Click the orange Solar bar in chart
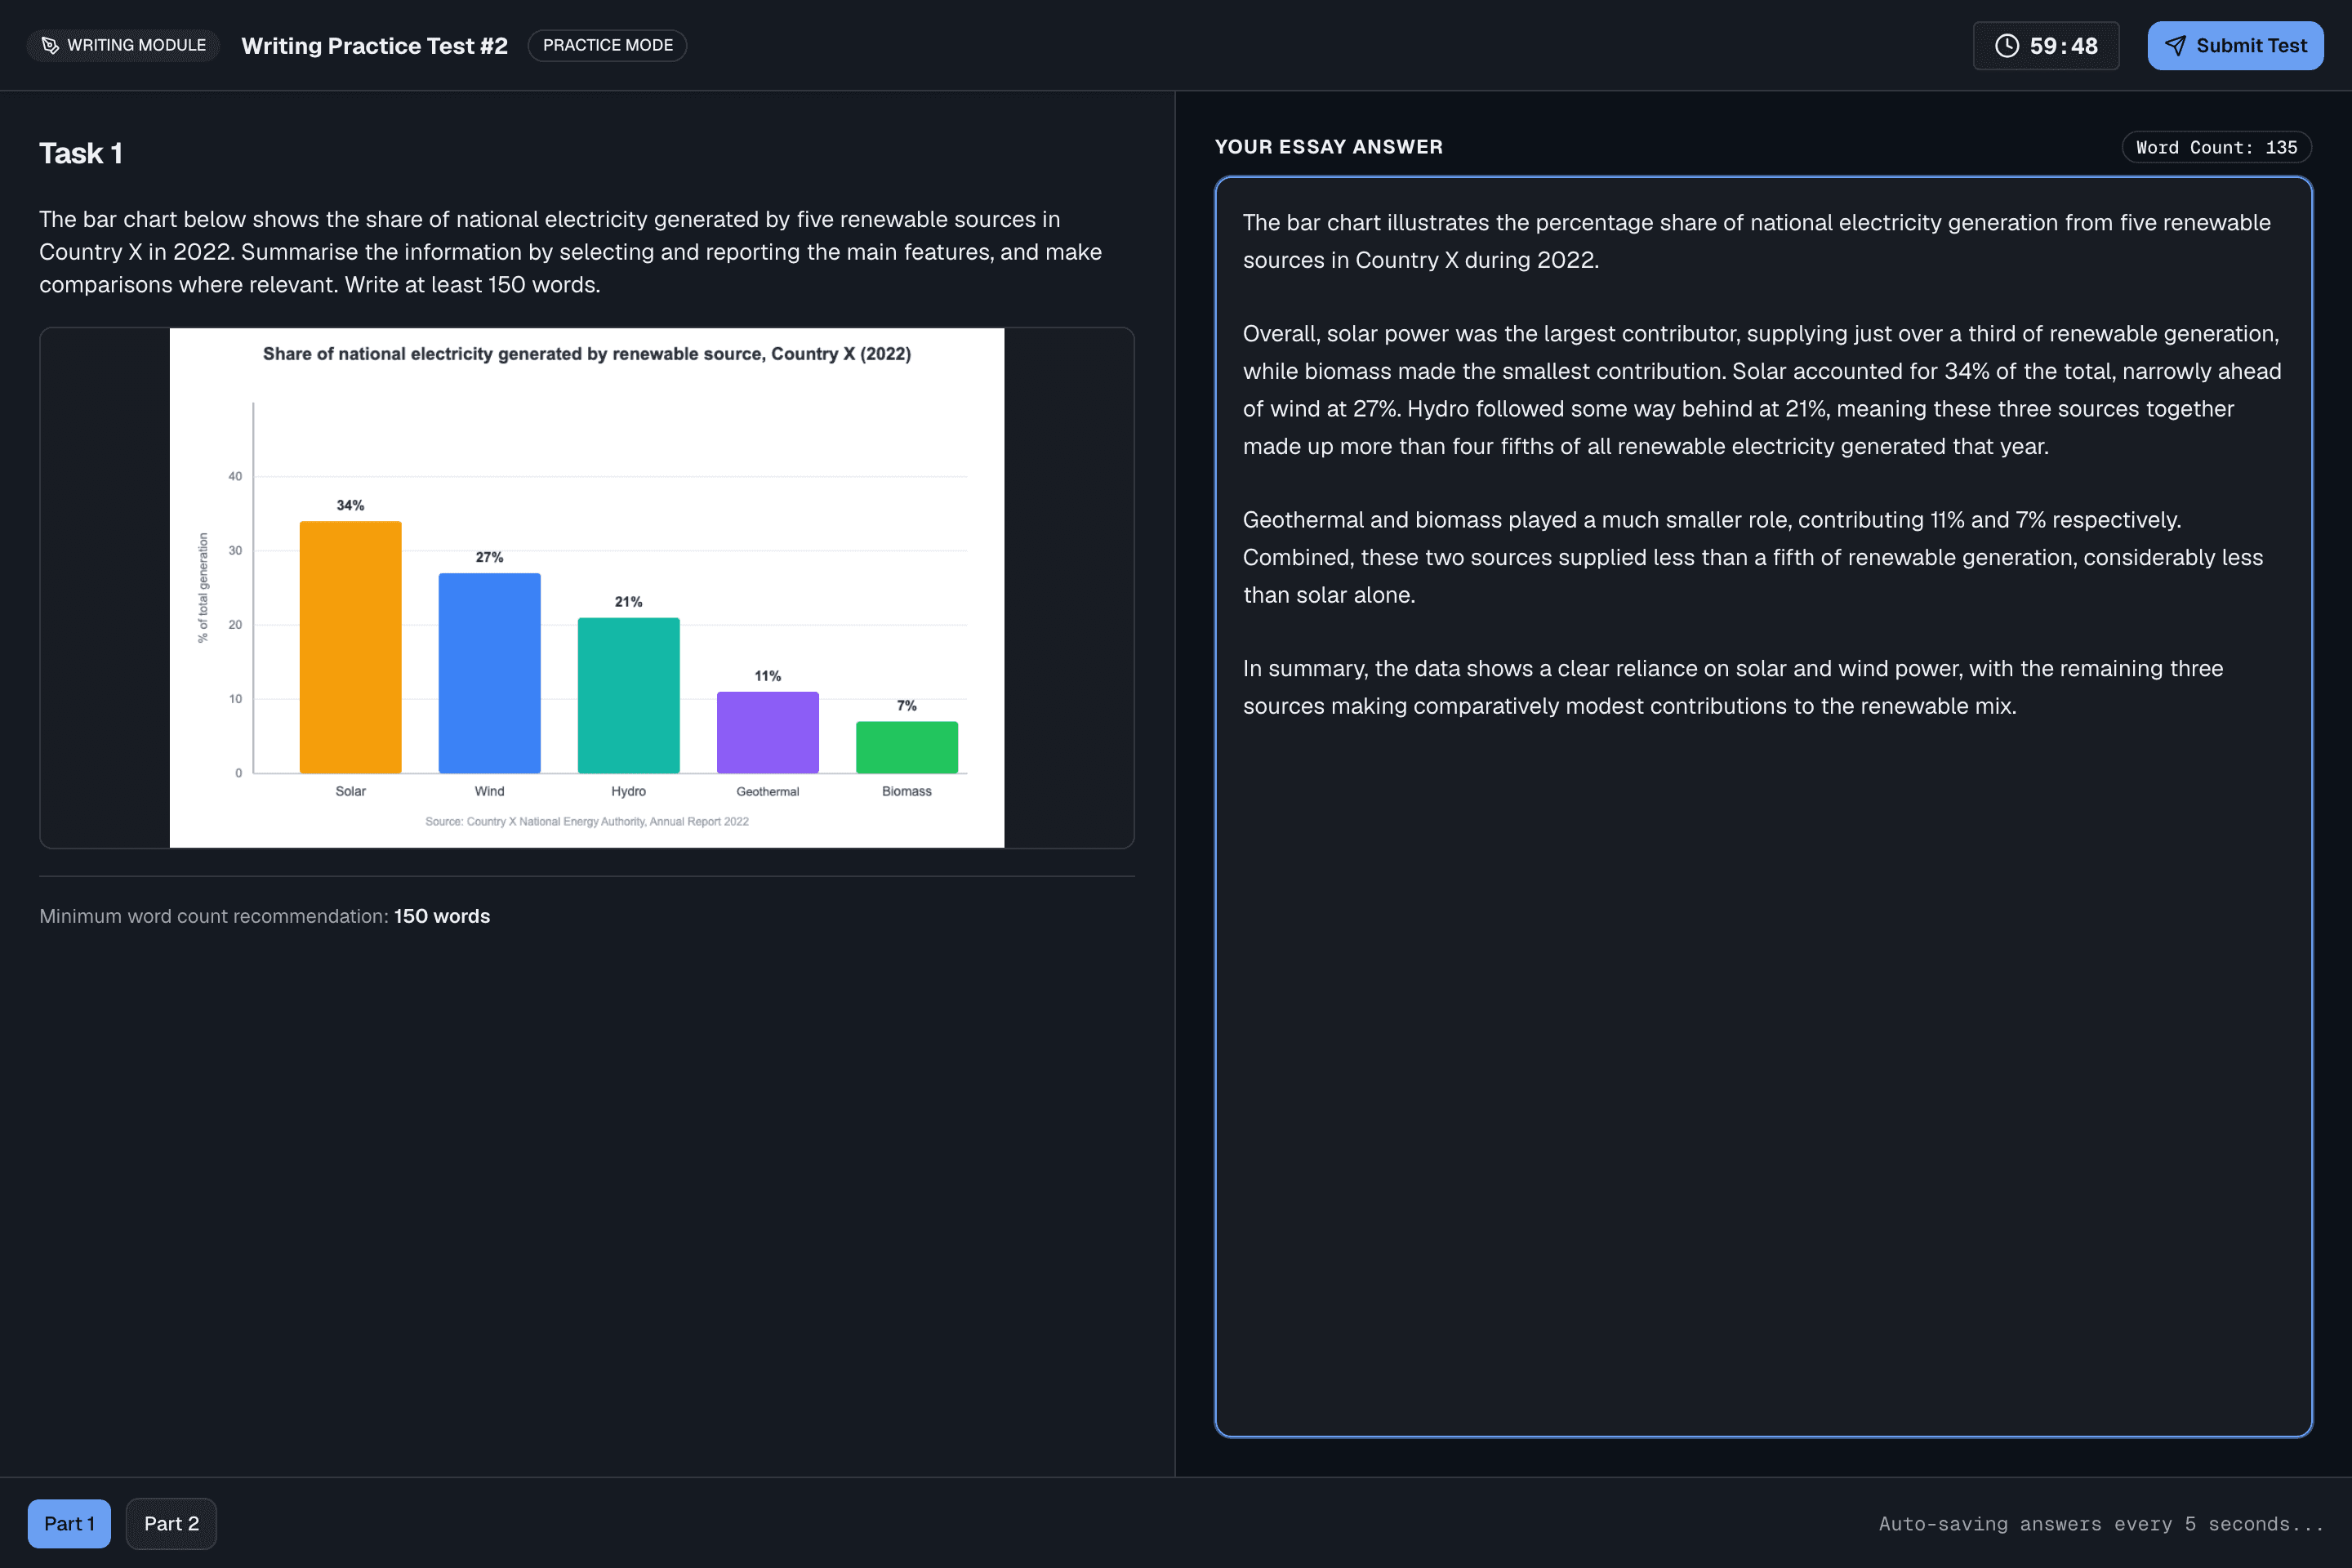The width and height of the screenshot is (2352, 1568). [350, 647]
